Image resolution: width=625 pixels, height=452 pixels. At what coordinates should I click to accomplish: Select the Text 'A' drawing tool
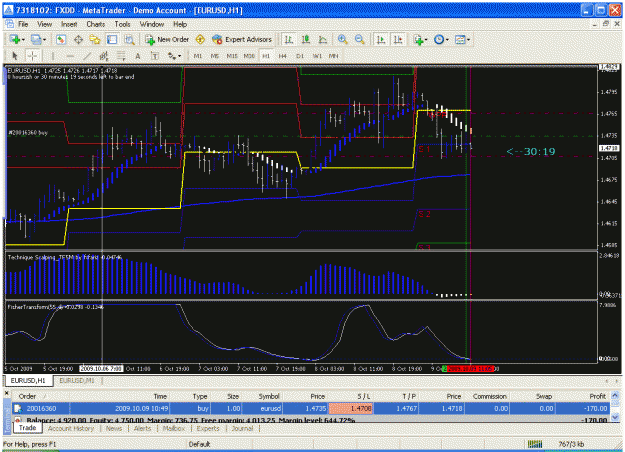(x=138, y=56)
